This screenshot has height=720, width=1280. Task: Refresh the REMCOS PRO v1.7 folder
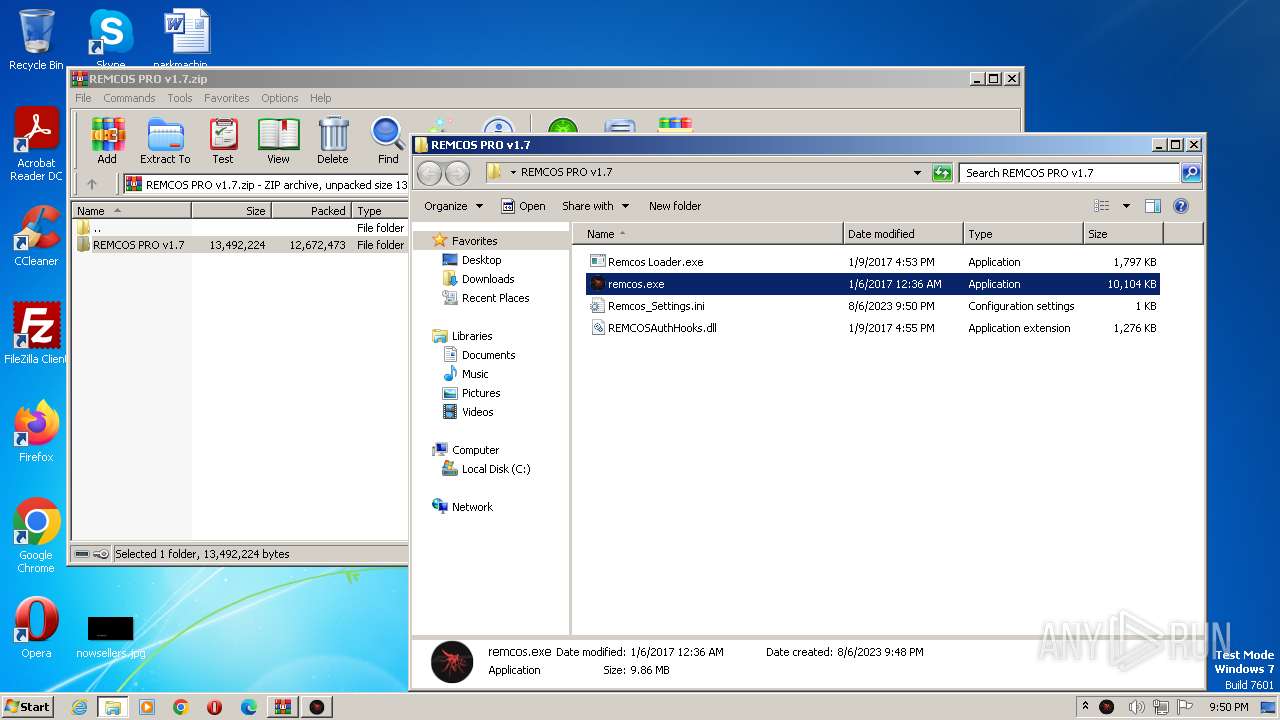[x=942, y=173]
